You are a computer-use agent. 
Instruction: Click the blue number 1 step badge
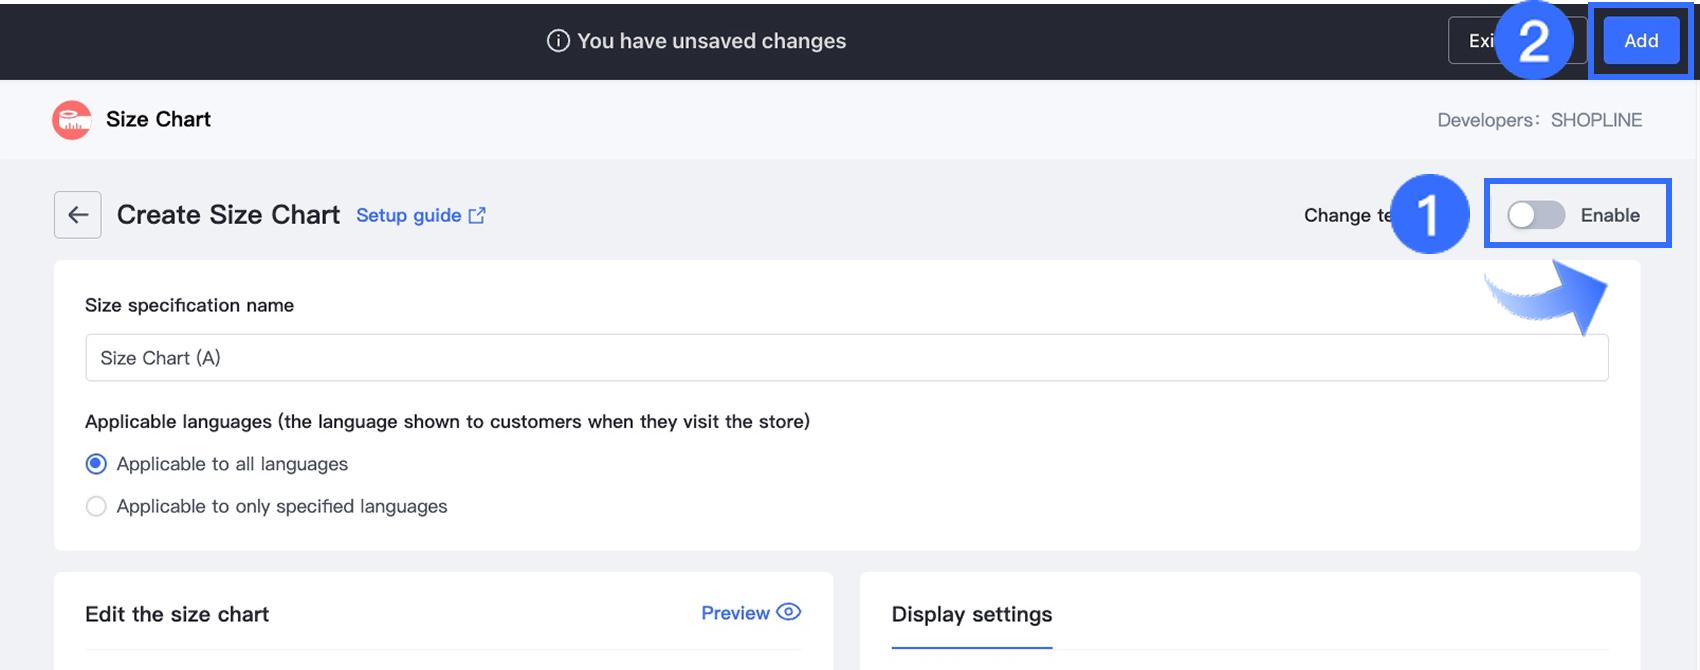coord(1430,214)
